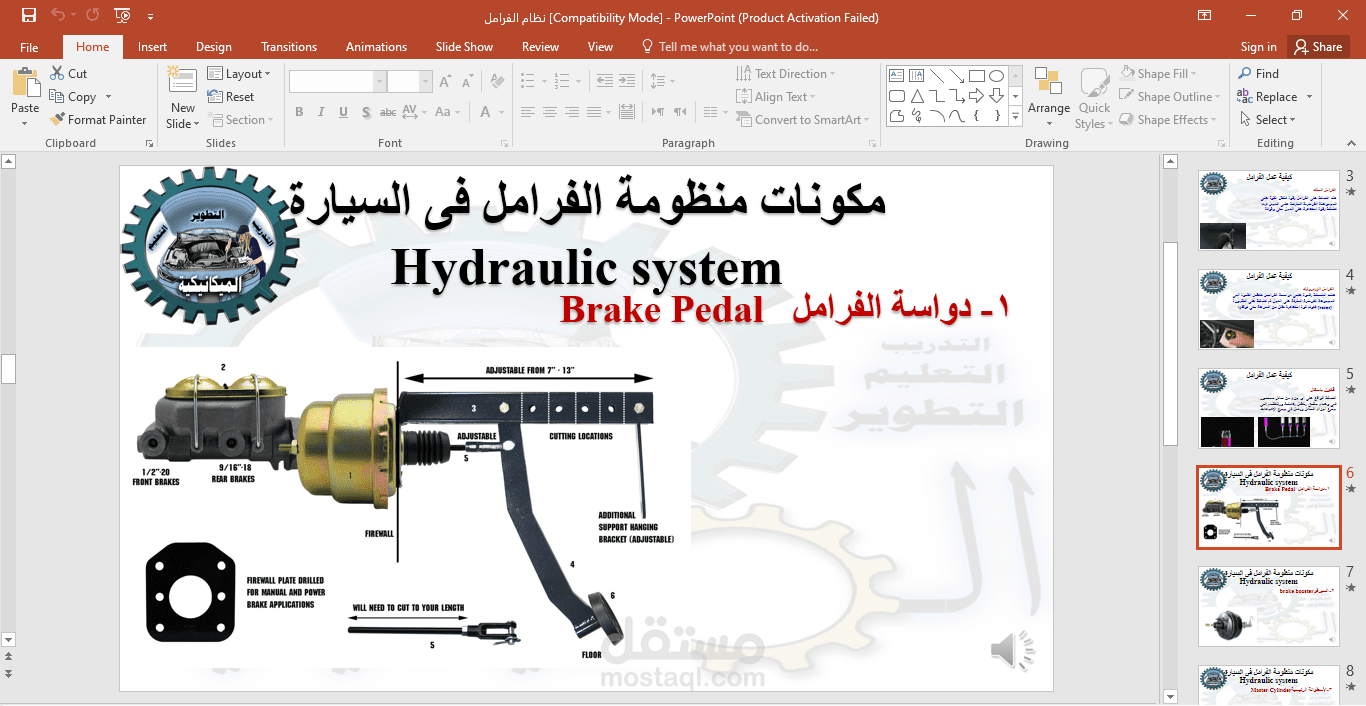Image resolution: width=1366 pixels, height=706 pixels.
Task: Switch to the Design tab
Action: coord(214,47)
